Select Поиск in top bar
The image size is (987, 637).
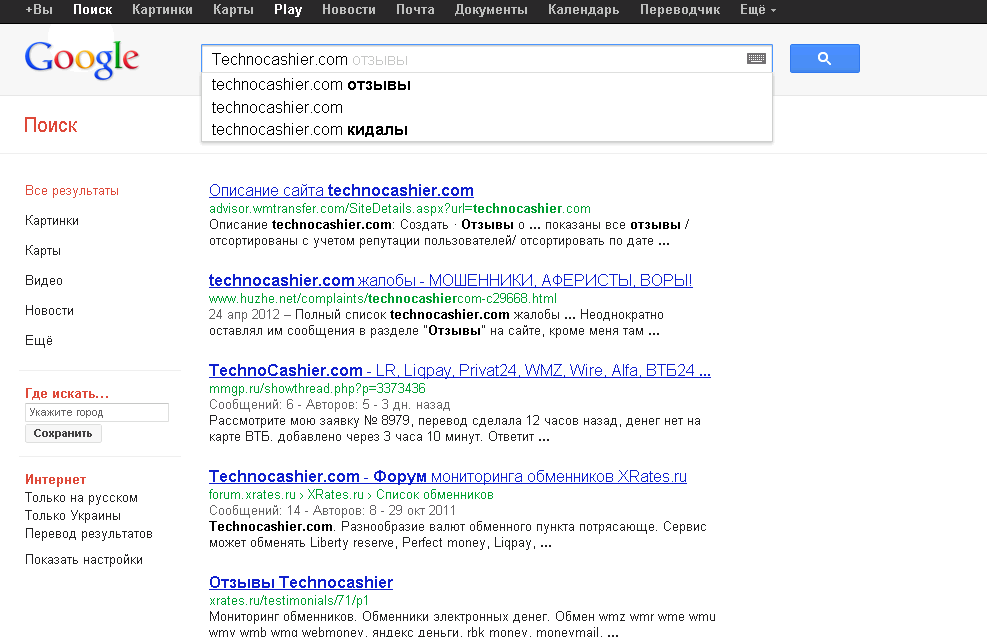[93, 9]
